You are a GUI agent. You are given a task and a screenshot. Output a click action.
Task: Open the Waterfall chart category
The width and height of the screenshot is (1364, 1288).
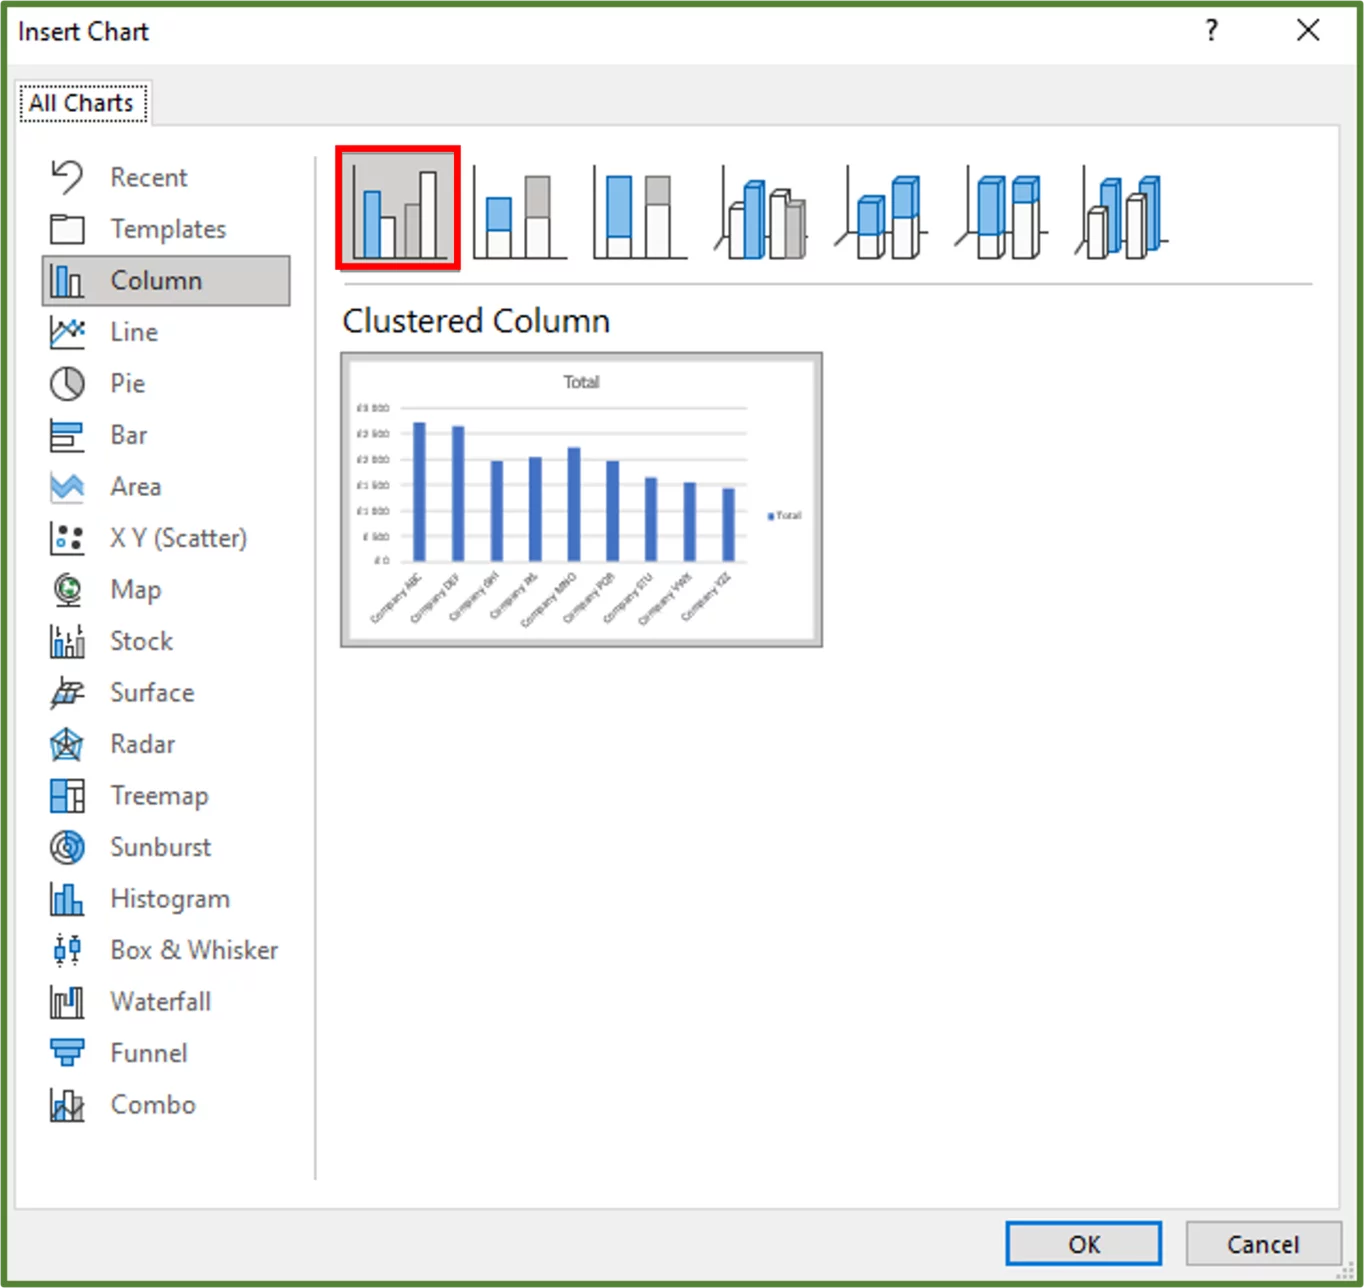[x=160, y=1001]
